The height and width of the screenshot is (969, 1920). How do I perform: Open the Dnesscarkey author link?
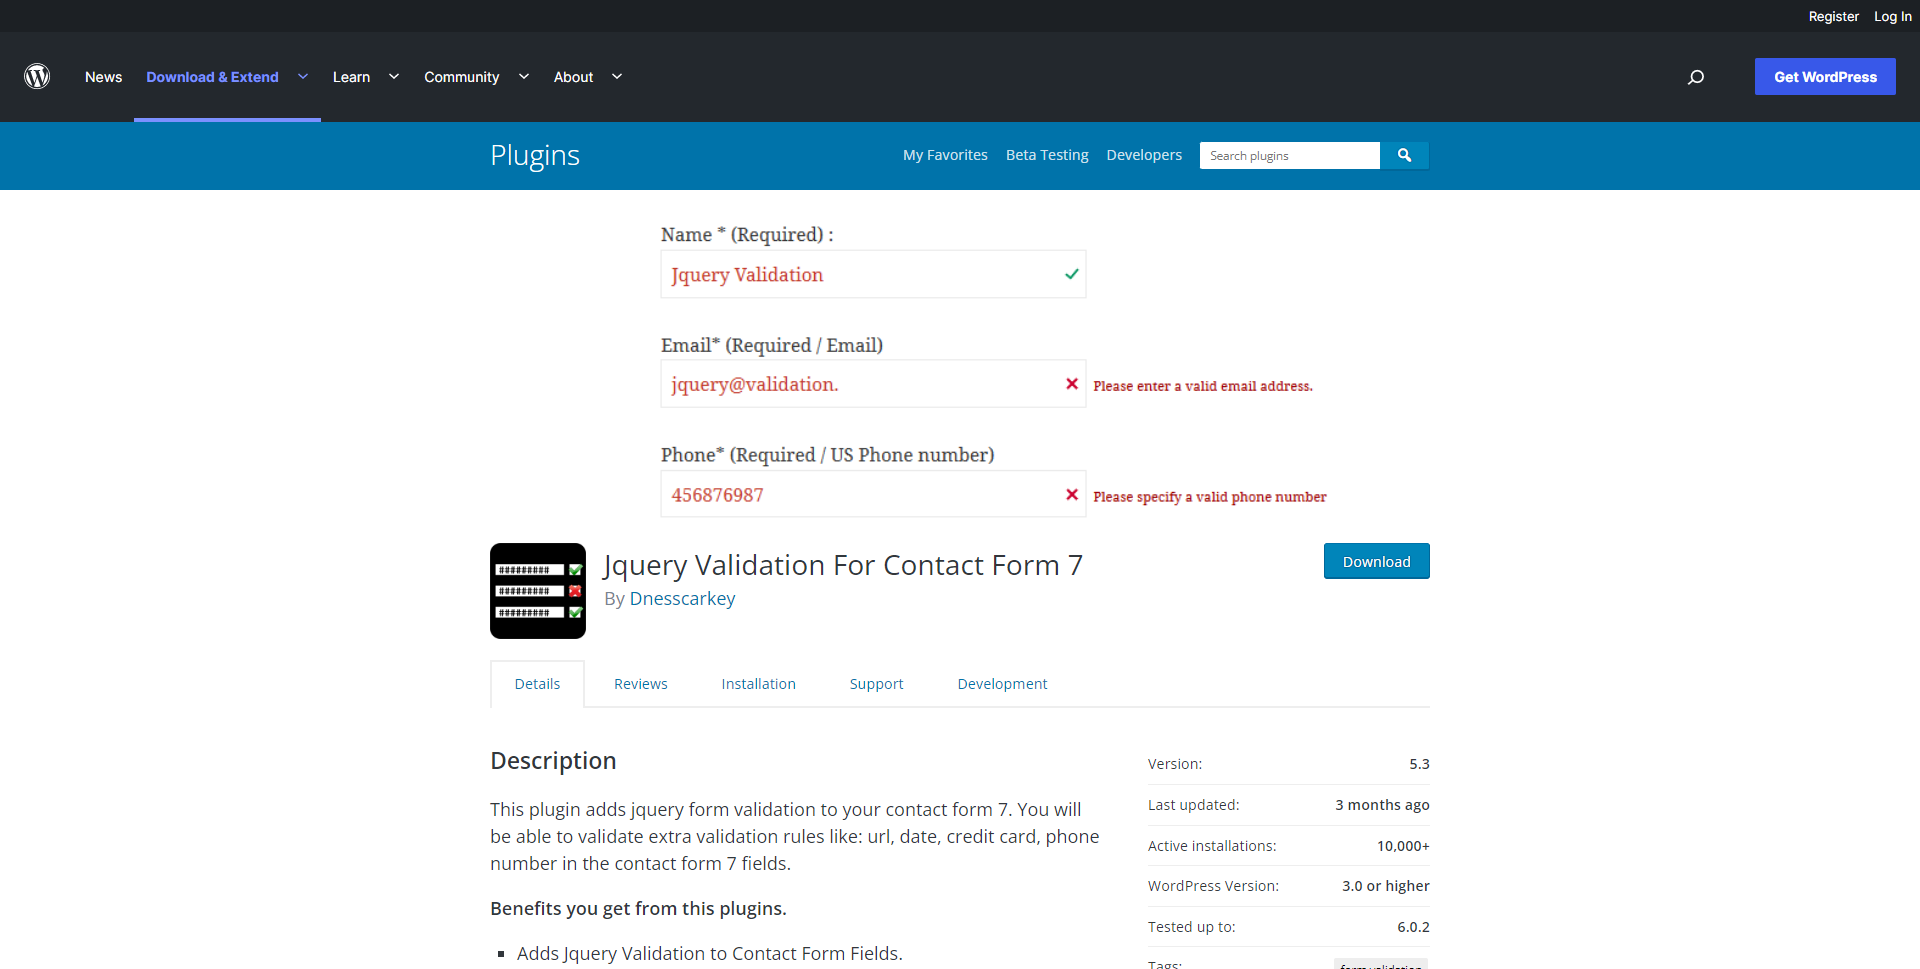pyautogui.click(x=682, y=599)
